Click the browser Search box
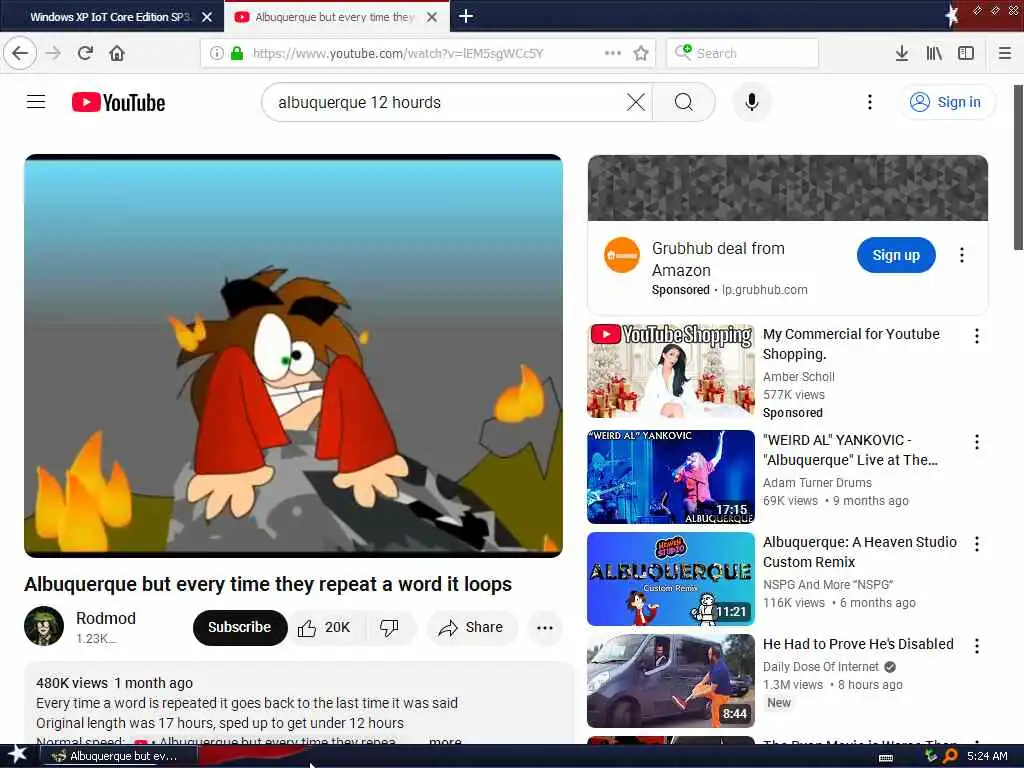This screenshot has width=1024, height=768. pos(742,53)
